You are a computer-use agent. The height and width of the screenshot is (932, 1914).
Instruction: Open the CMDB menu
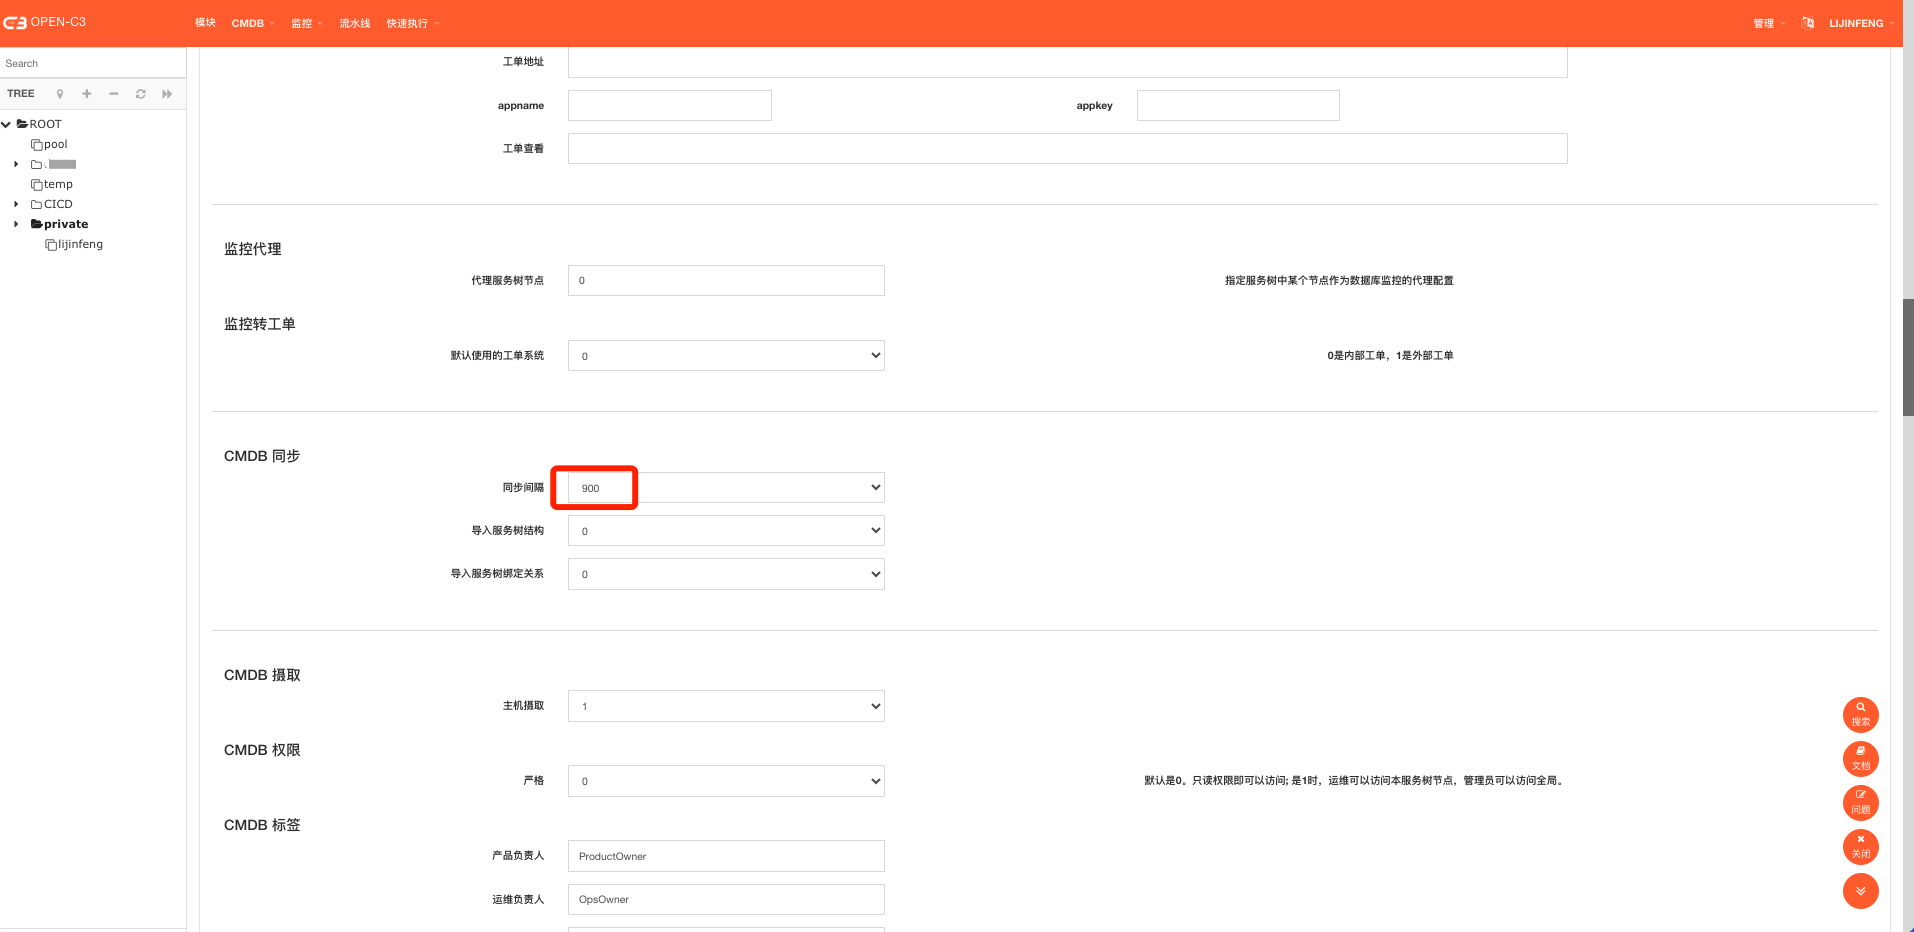point(253,23)
